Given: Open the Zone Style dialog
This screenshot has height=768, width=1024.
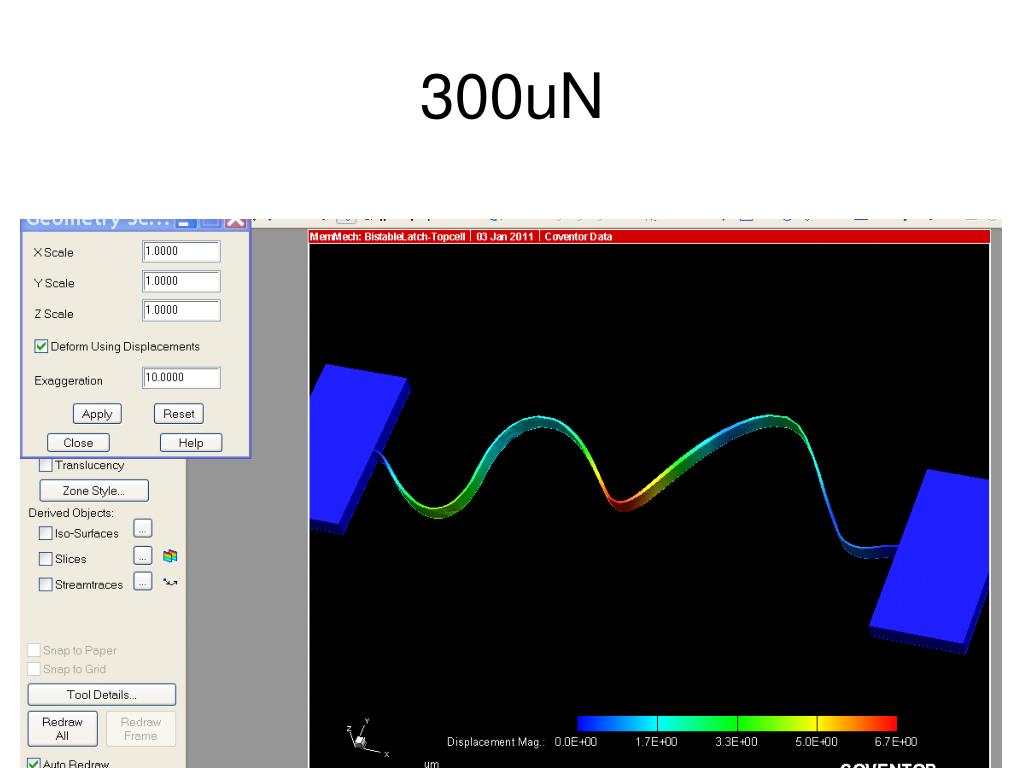Looking at the screenshot, I should coord(94,490).
